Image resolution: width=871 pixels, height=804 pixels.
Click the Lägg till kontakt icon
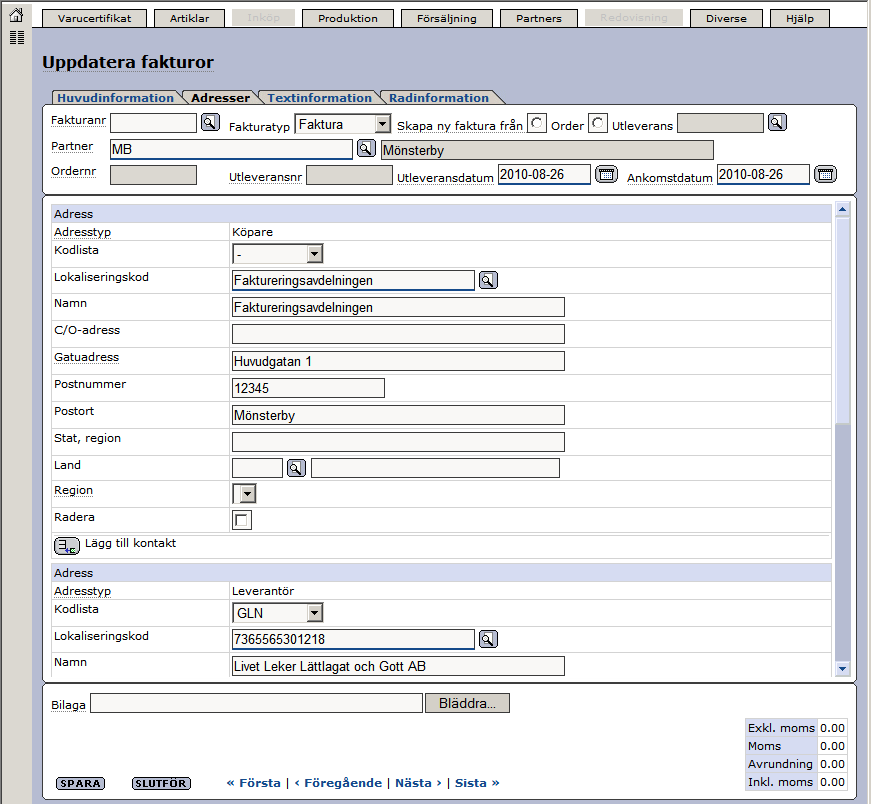[67, 546]
